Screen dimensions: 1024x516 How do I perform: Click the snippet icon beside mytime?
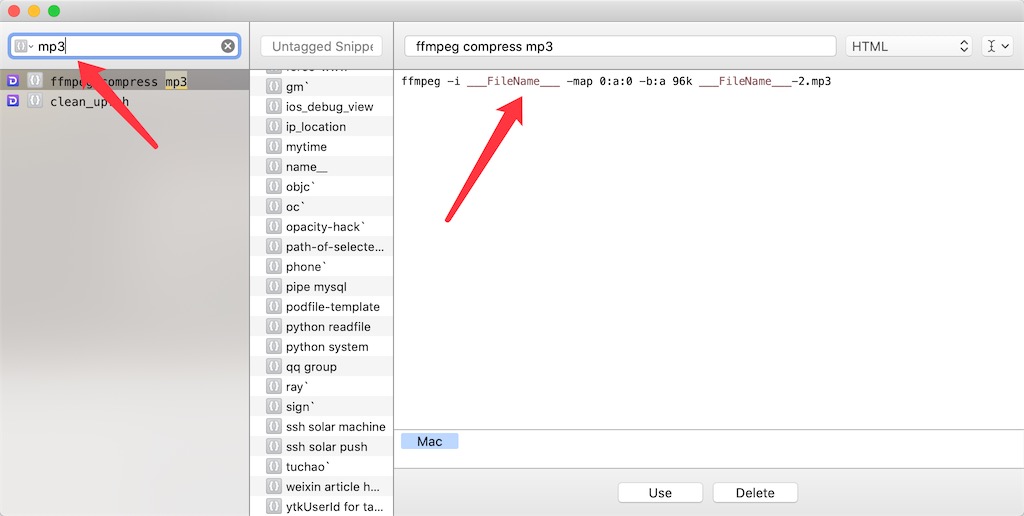pyautogui.click(x=273, y=147)
